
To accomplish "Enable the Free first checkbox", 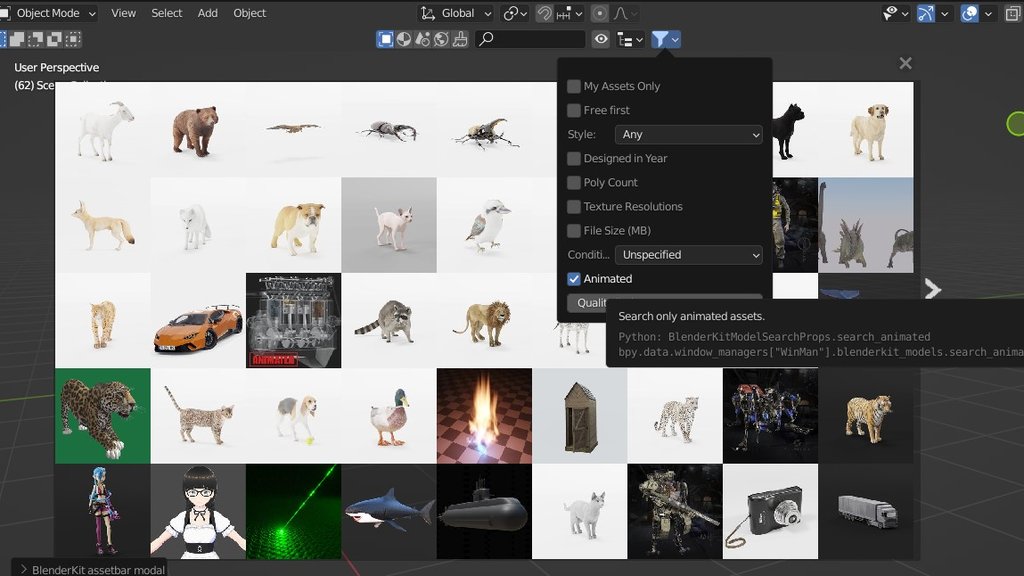I will 573,110.
